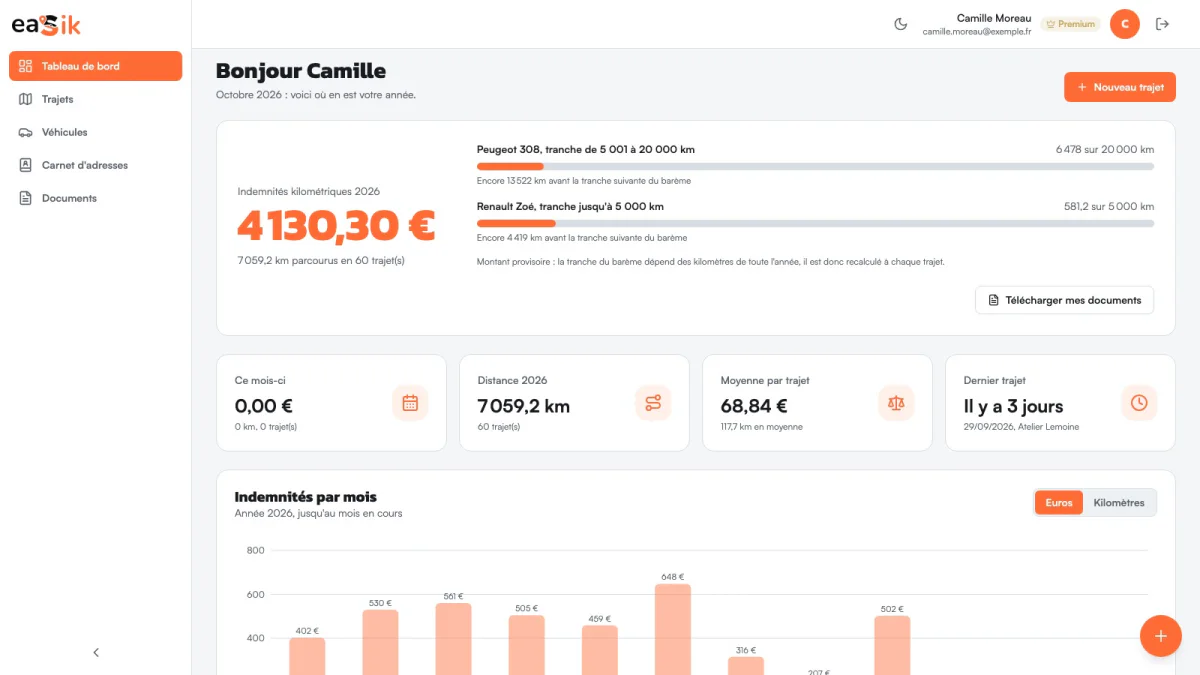This screenshot has width=1200, height=675.
Task: Click the calendar icon in Ce mois-ci card
Action: (410, 403)
